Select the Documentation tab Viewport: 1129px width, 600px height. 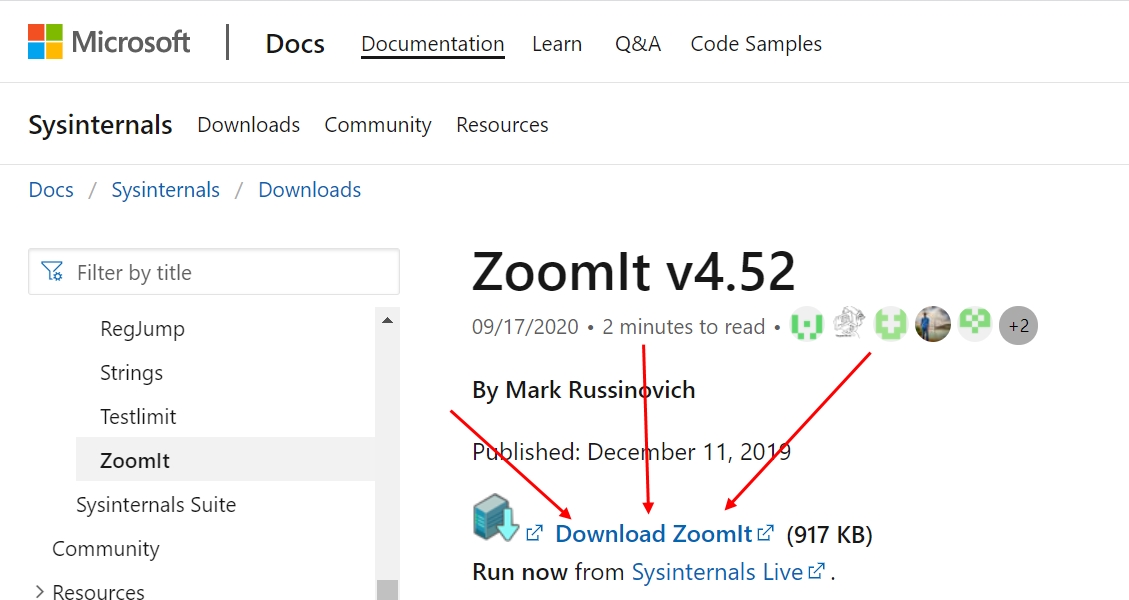(x=432, y=43)
